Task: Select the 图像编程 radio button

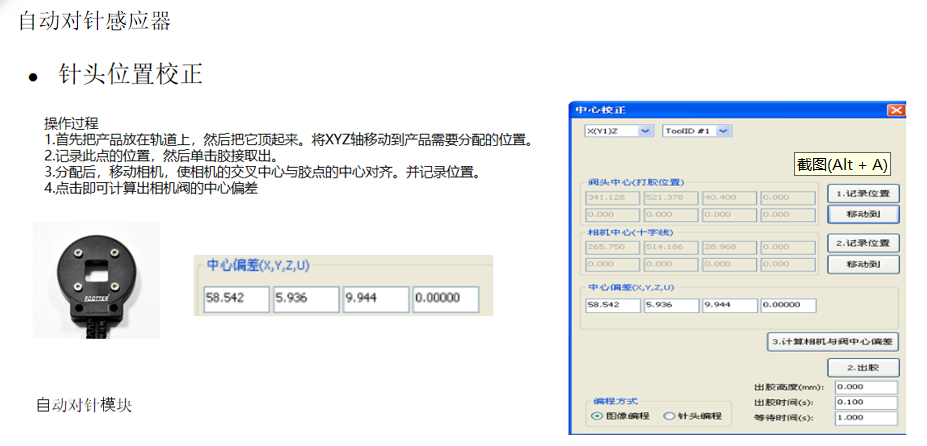Action: tap(597, 416)
